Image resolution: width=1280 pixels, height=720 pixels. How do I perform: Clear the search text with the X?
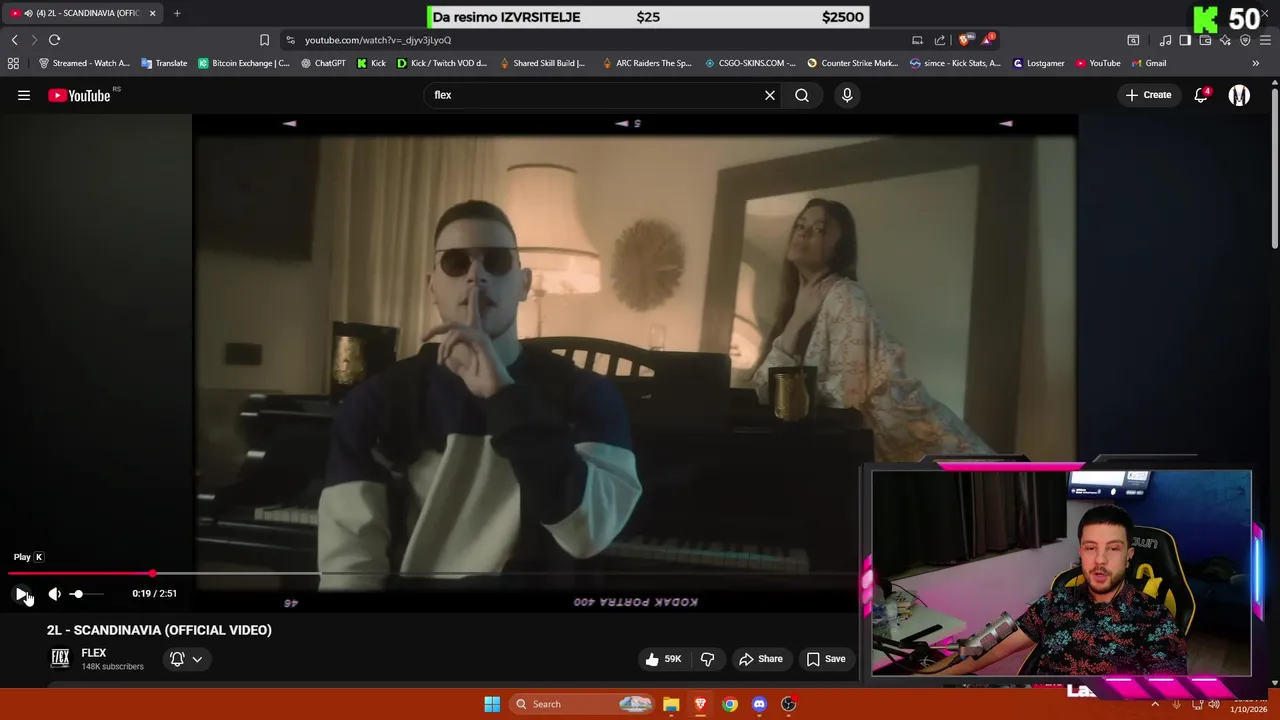click(770, 95)
